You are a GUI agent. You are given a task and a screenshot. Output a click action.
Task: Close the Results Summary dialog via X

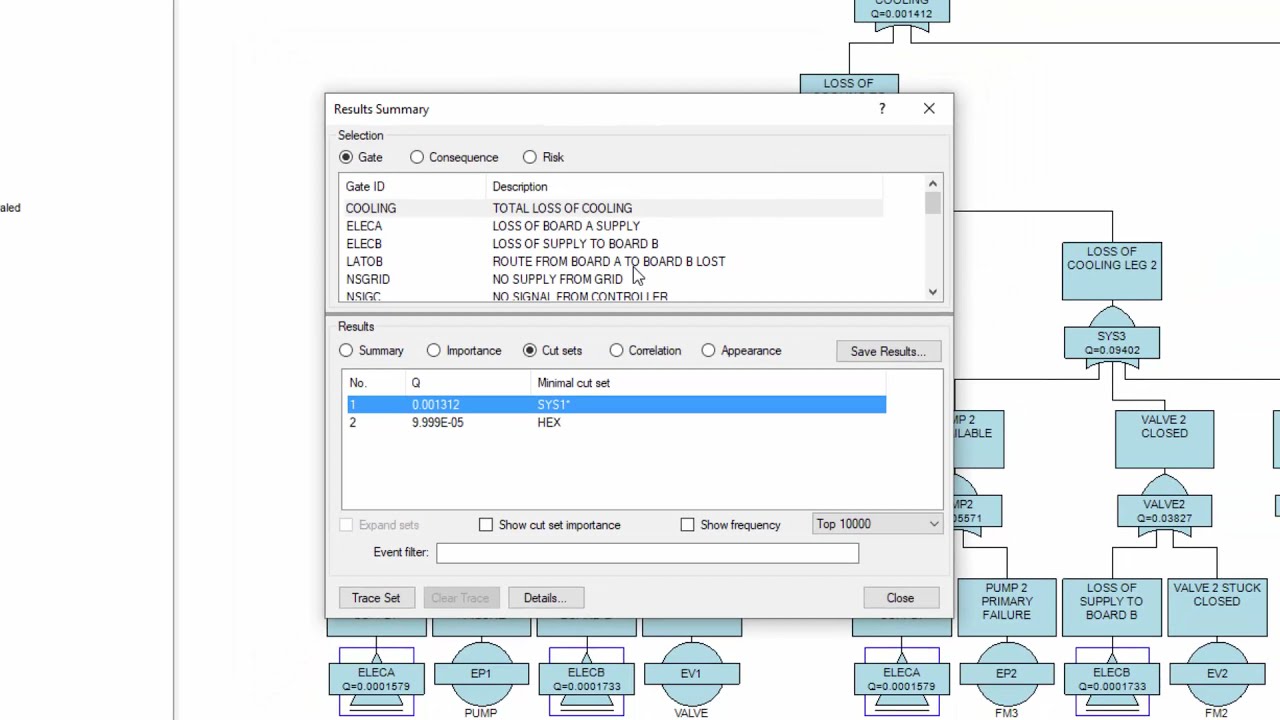coord(929,108)
